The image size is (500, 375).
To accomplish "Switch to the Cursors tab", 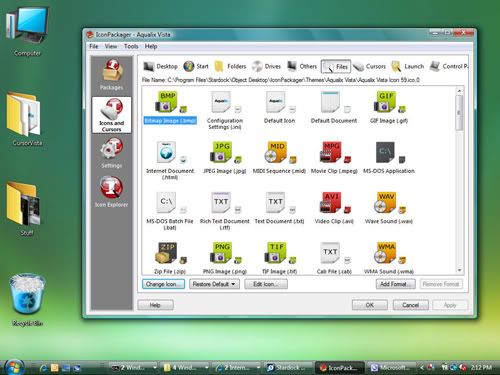I will pos(369,66).
